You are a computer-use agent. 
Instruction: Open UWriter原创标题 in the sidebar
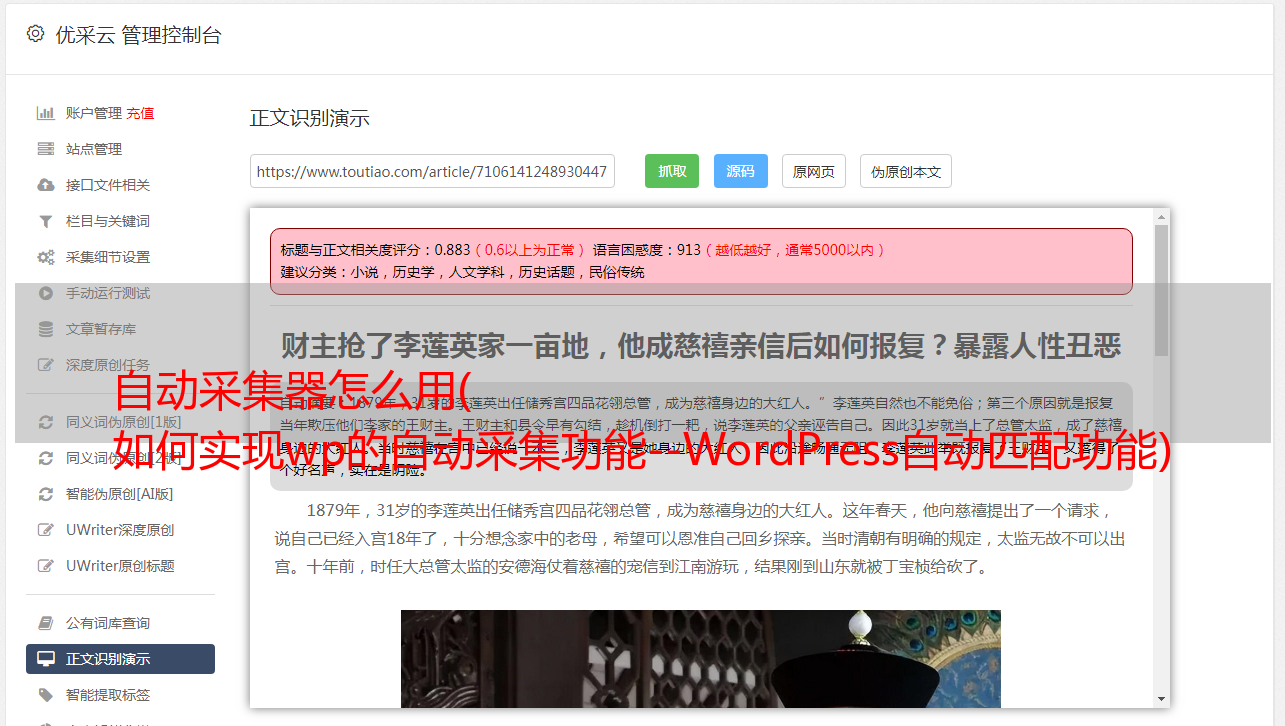point(120,566)
